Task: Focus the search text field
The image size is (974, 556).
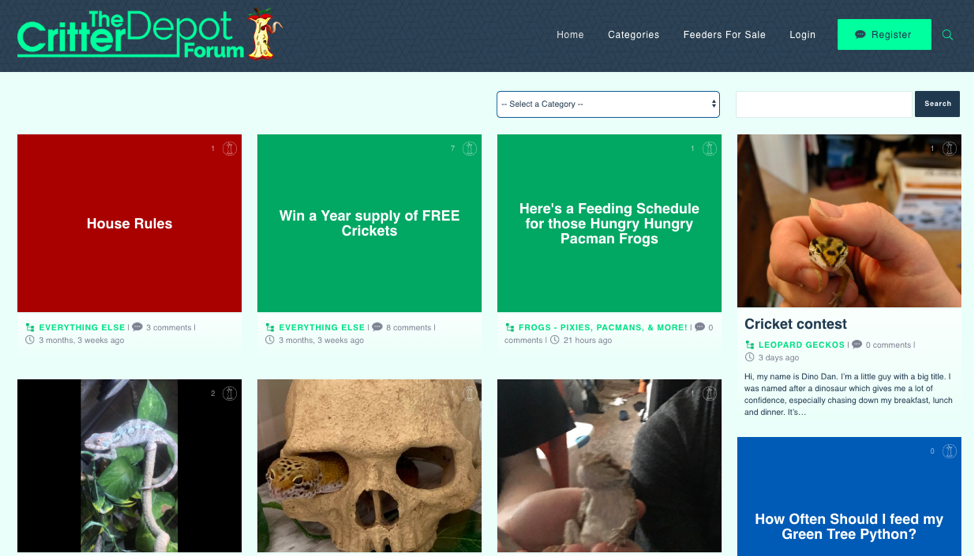Action: pos(824,104)
